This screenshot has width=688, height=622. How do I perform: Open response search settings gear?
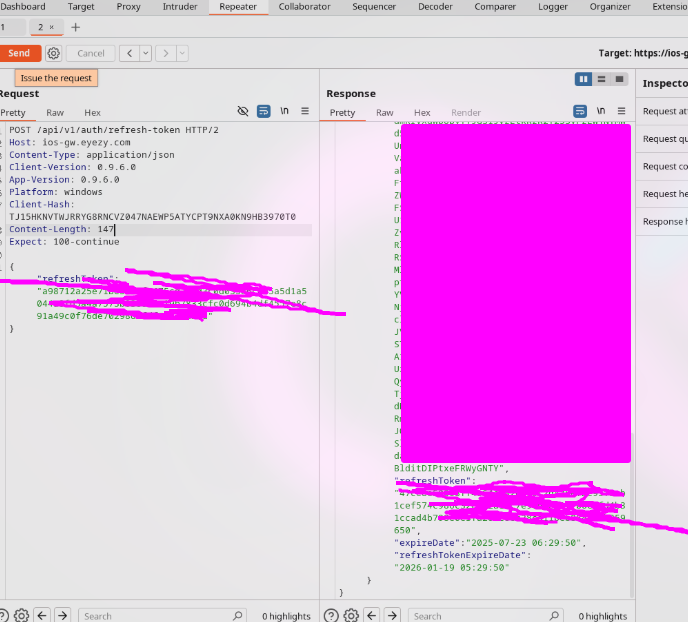coord(351,615)
